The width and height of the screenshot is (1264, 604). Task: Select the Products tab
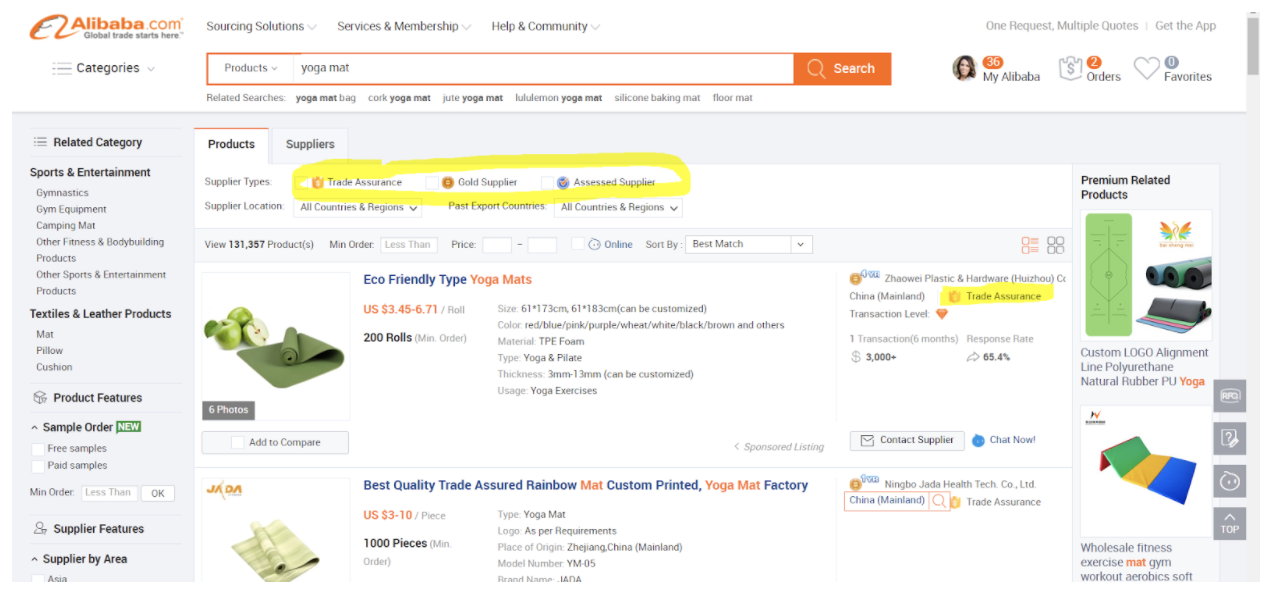[x=231, y=144]
